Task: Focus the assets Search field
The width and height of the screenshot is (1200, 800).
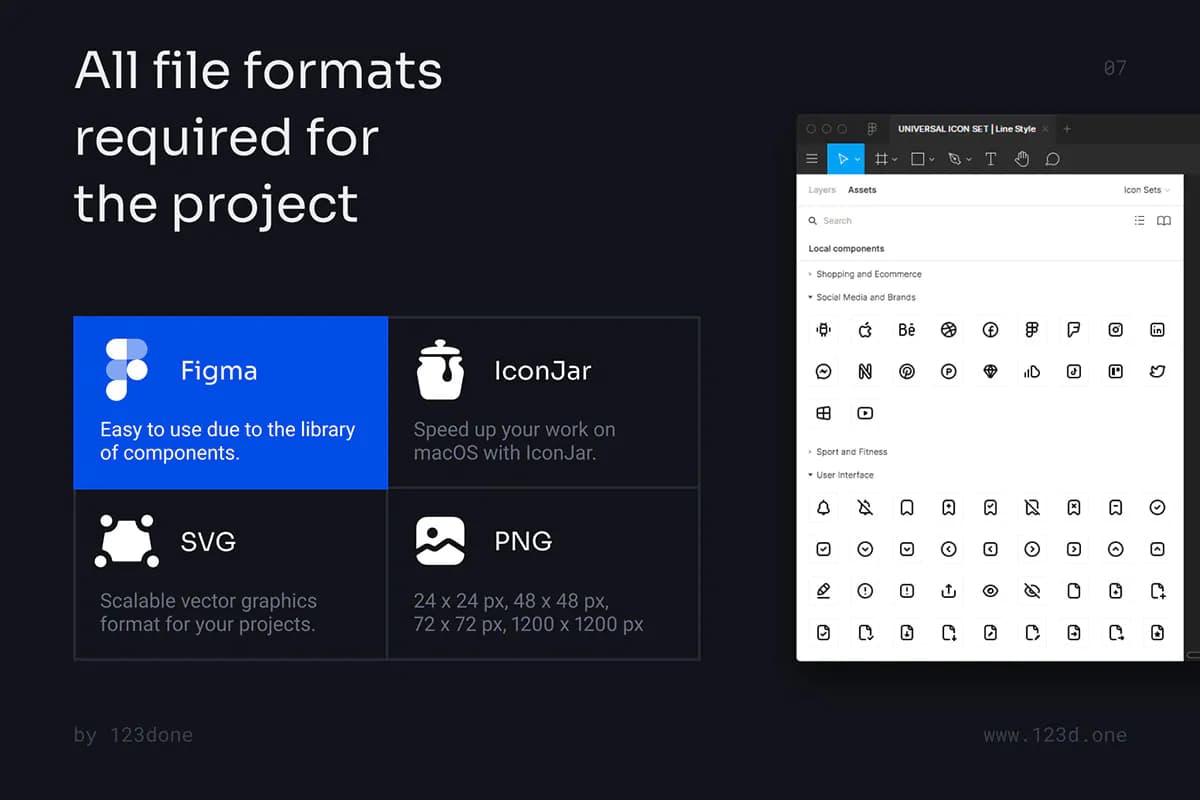Action: 965,221
